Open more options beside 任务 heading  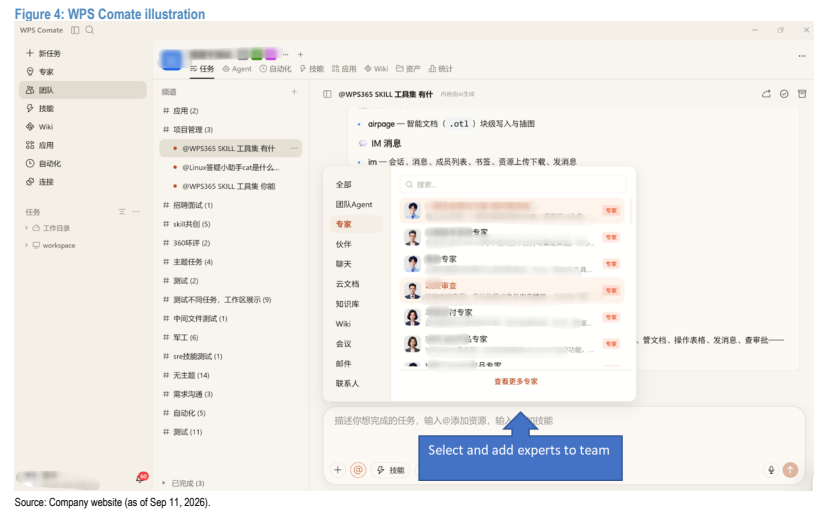(x=136, y=212)
